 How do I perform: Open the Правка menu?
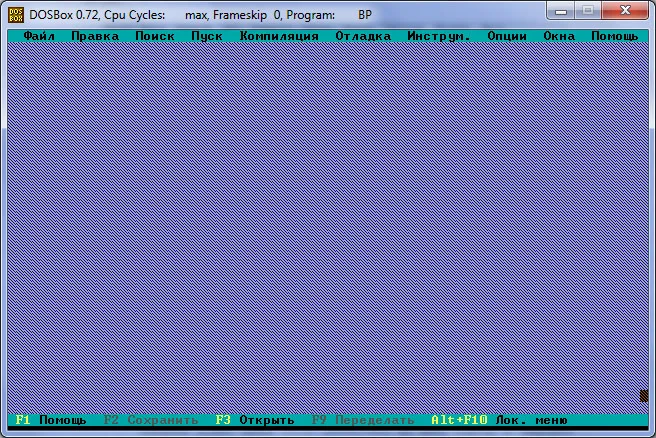coord(95,36)
